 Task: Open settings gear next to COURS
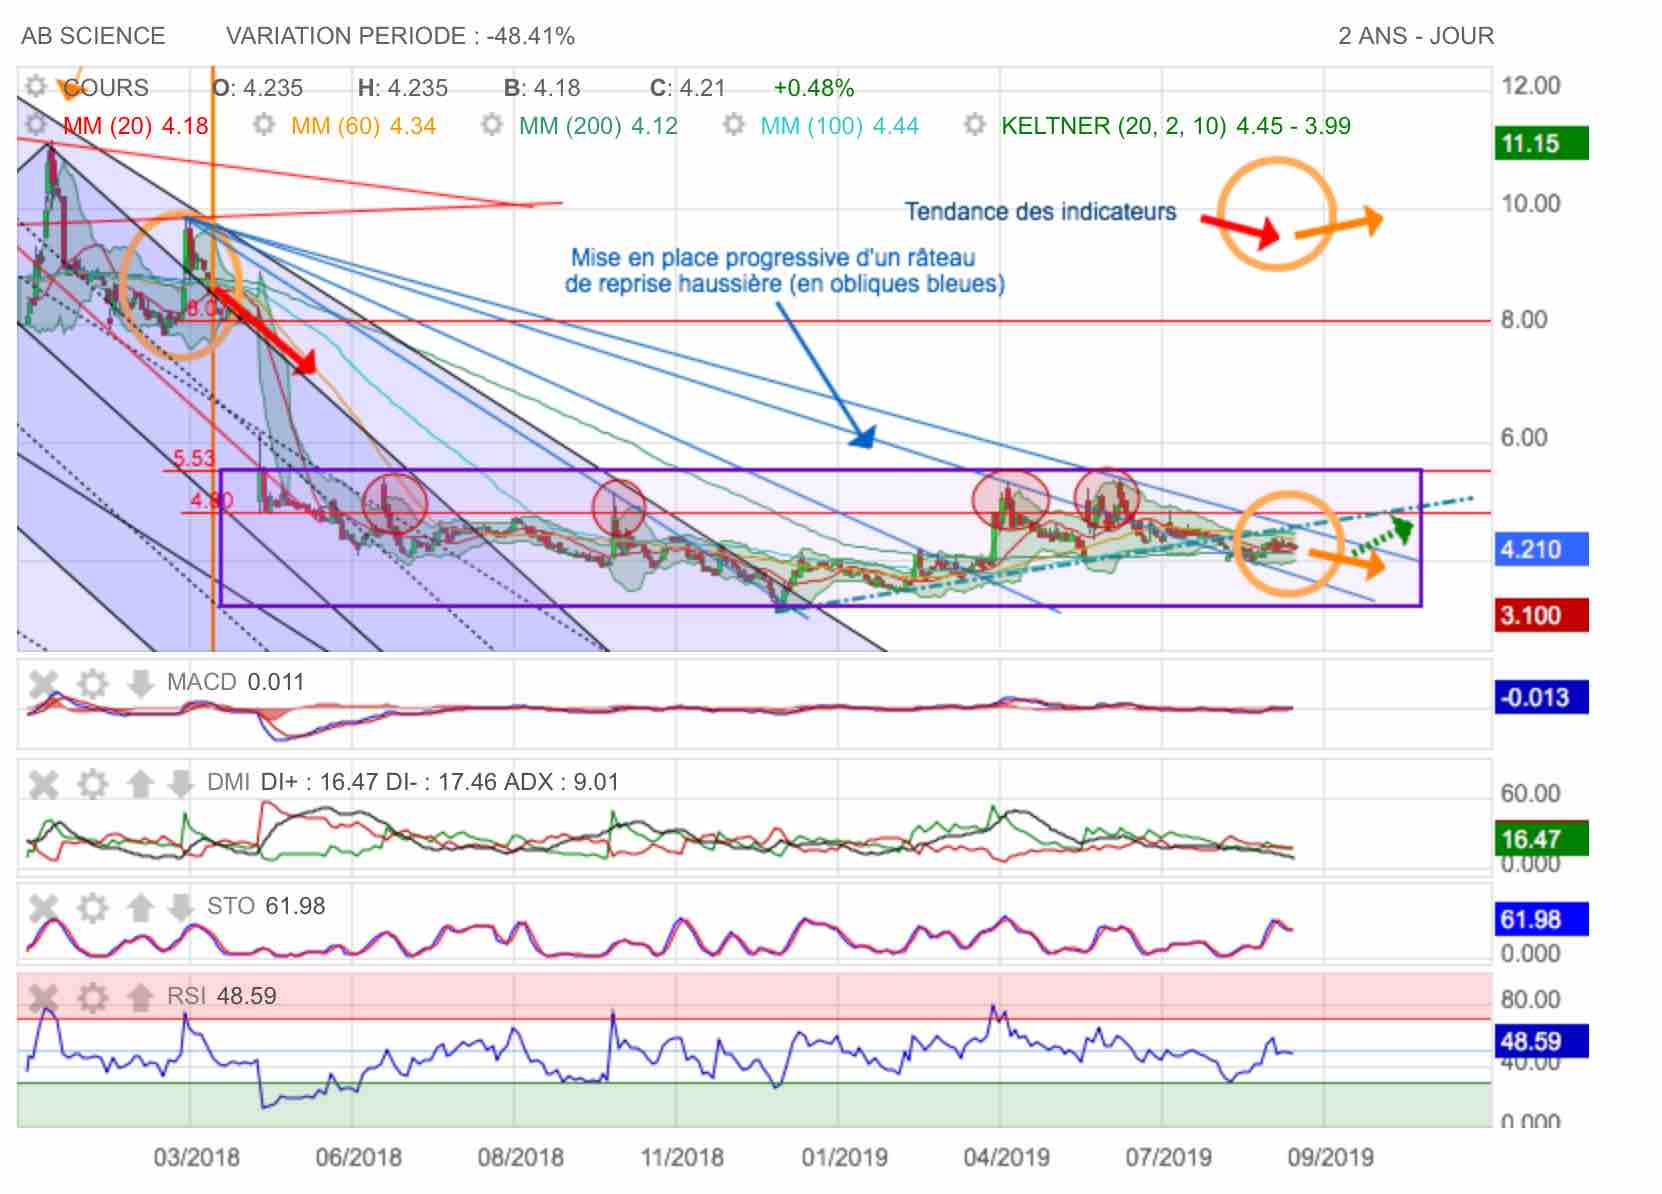click(37, 87)
